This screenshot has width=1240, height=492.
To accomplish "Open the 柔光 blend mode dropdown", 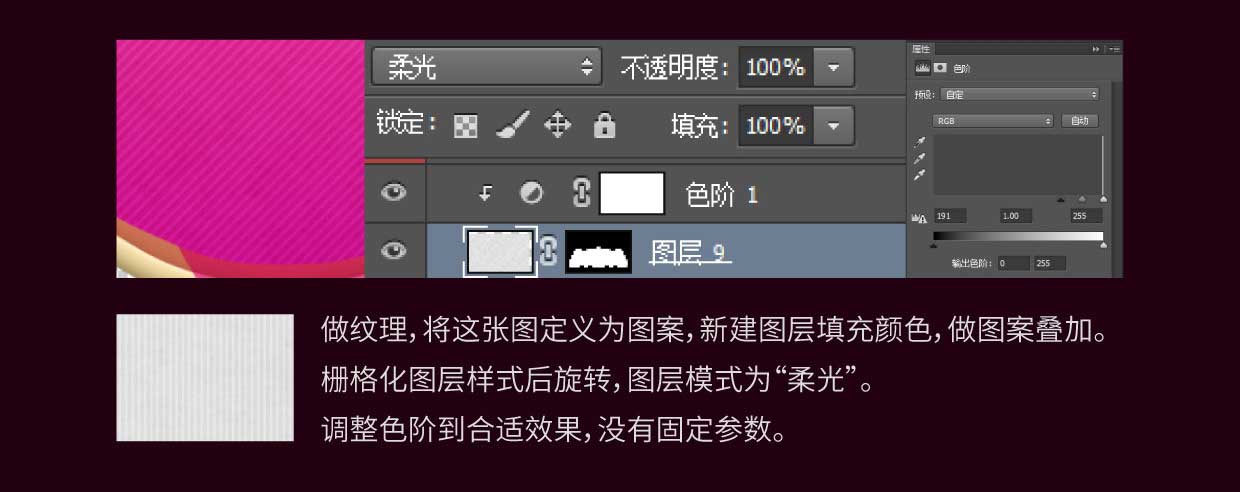I will (x=487, y=67).
